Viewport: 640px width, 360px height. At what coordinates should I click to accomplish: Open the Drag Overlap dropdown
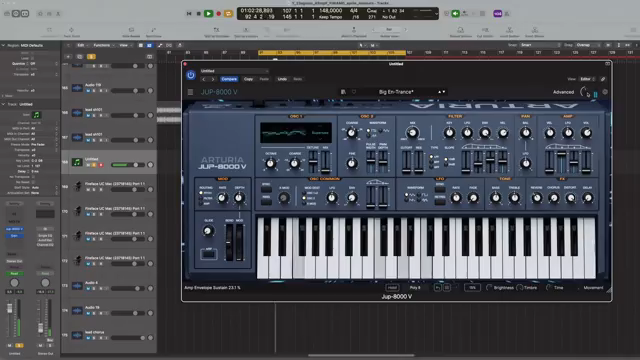(587, 45)
